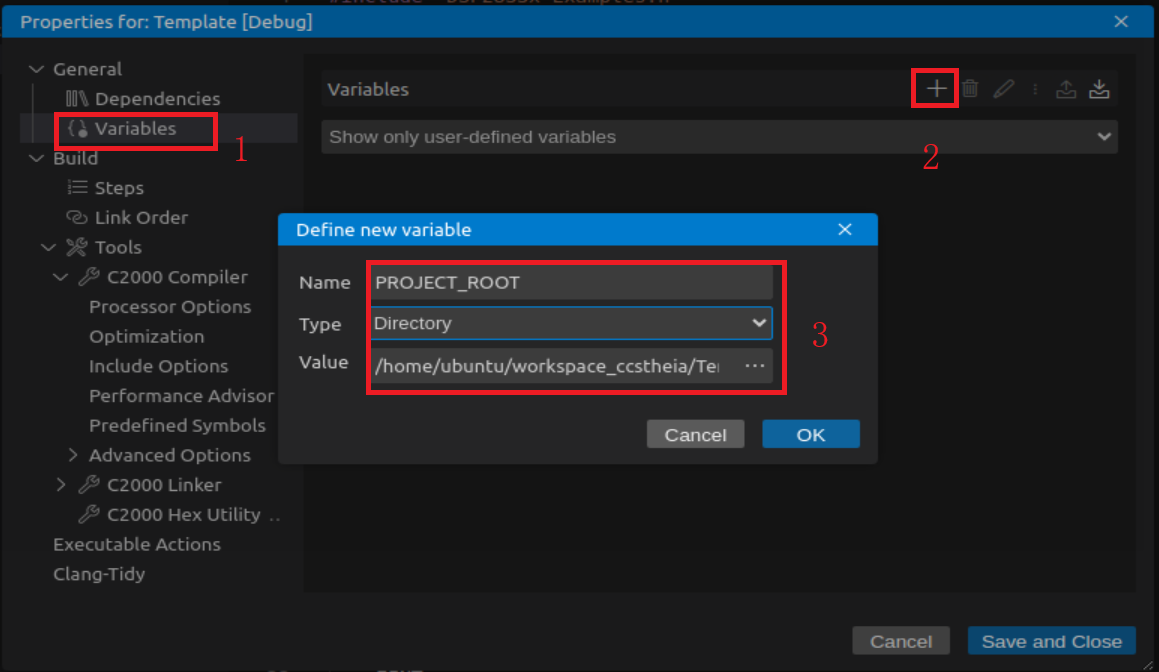1159x672 pixels.
Task: Expand the C2000 Linker node
Action: (x=61, y=485)
